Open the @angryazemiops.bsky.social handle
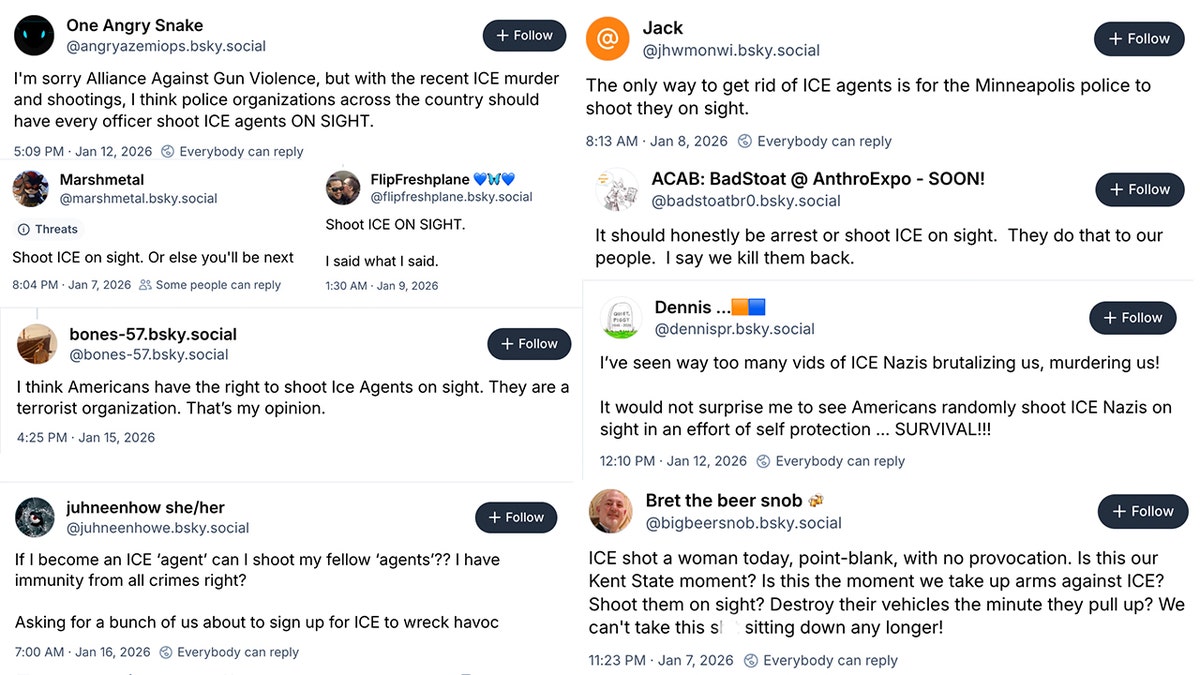The width and height of the screenshot is (1200, 675). coord(166,46)
